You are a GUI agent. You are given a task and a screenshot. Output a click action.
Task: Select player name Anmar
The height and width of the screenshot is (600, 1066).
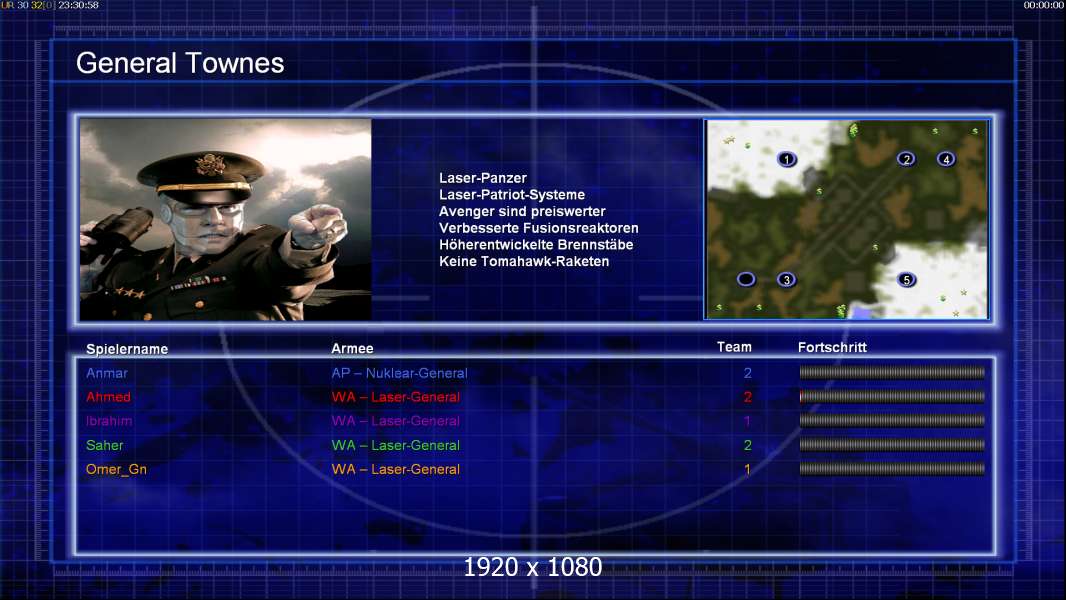click(x=107, y=373)
